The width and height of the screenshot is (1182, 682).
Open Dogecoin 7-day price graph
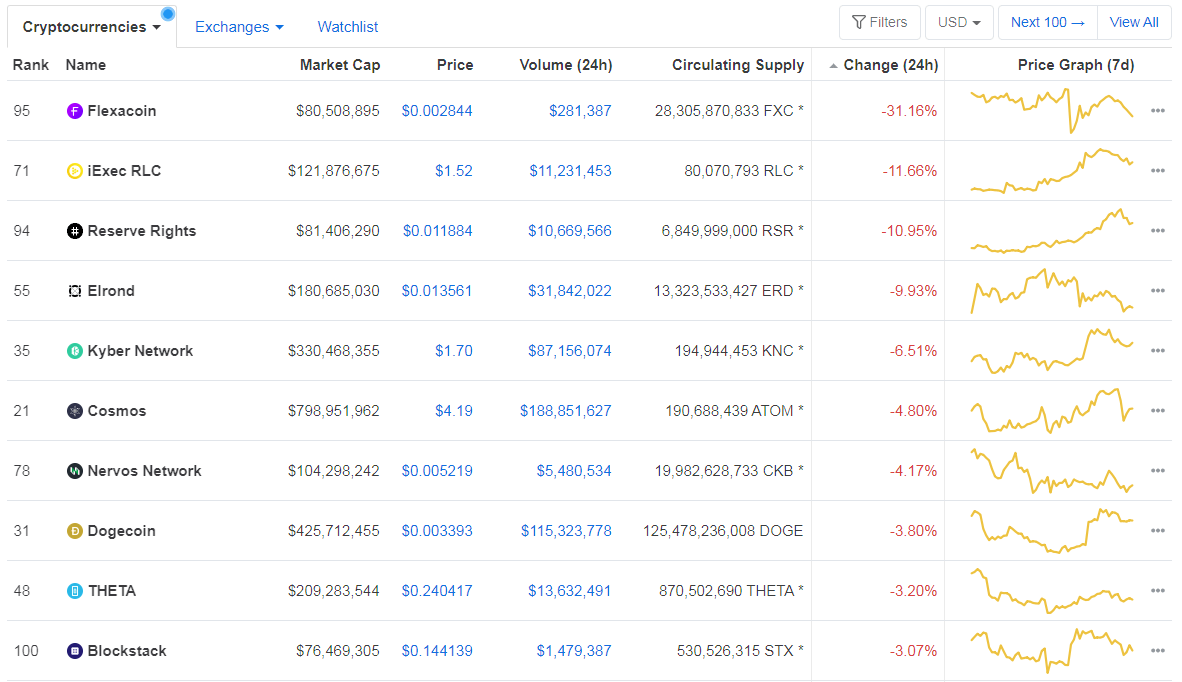coord(1052,531)
